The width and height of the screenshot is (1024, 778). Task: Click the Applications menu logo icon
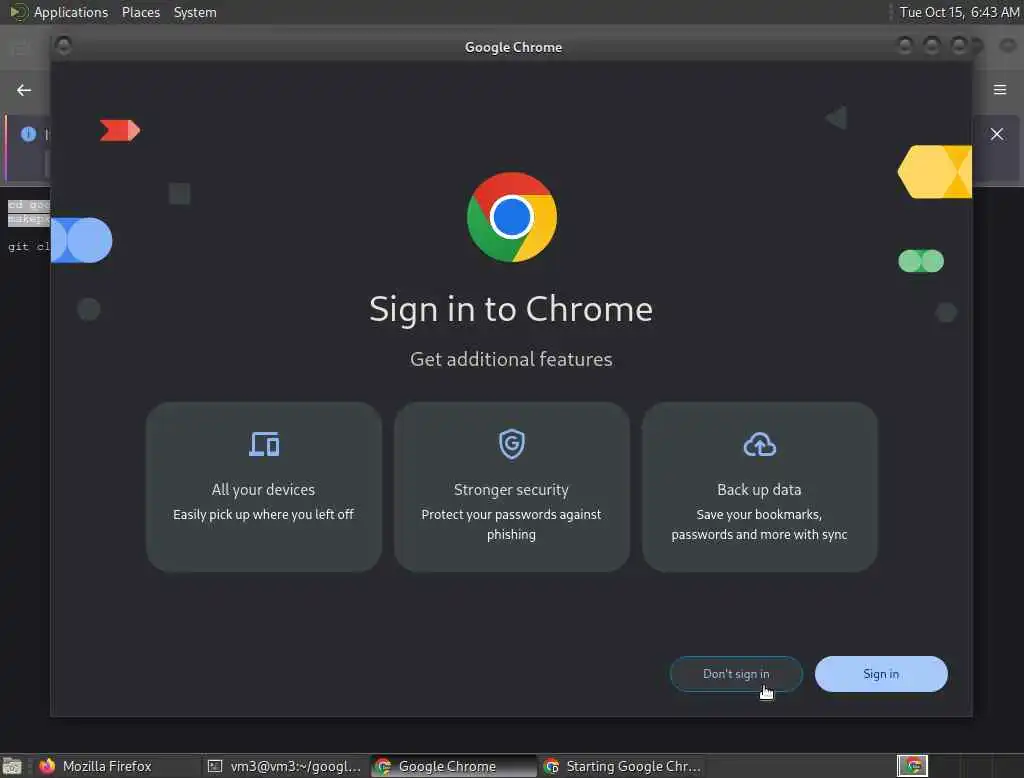18,12
